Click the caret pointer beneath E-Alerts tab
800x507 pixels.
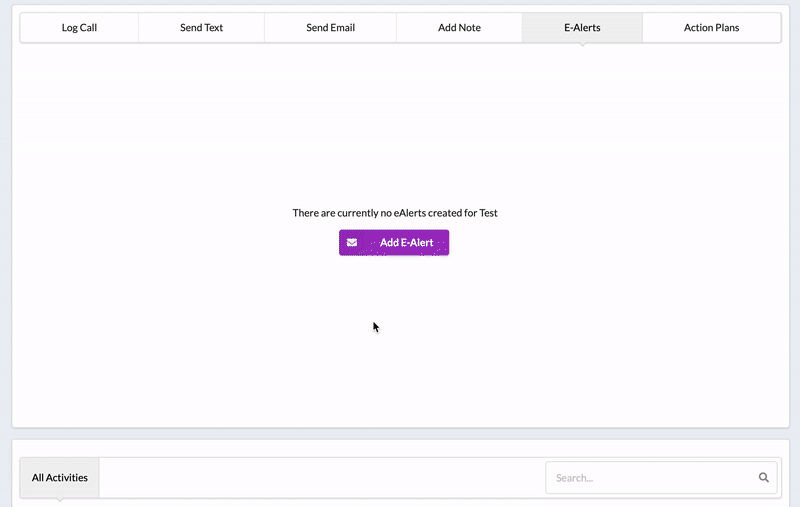pyautogui.click(x=582, y=45)
